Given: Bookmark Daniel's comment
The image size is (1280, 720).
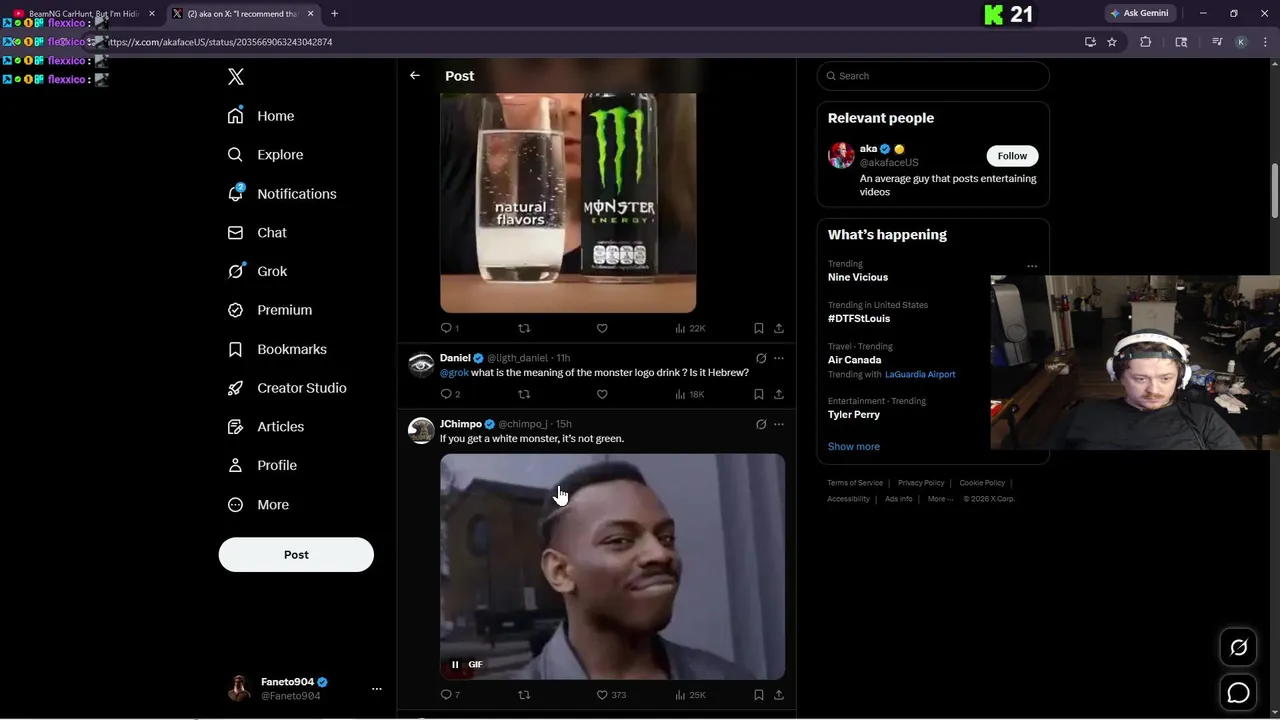Looking at the screenshot, I should [758, 394].
